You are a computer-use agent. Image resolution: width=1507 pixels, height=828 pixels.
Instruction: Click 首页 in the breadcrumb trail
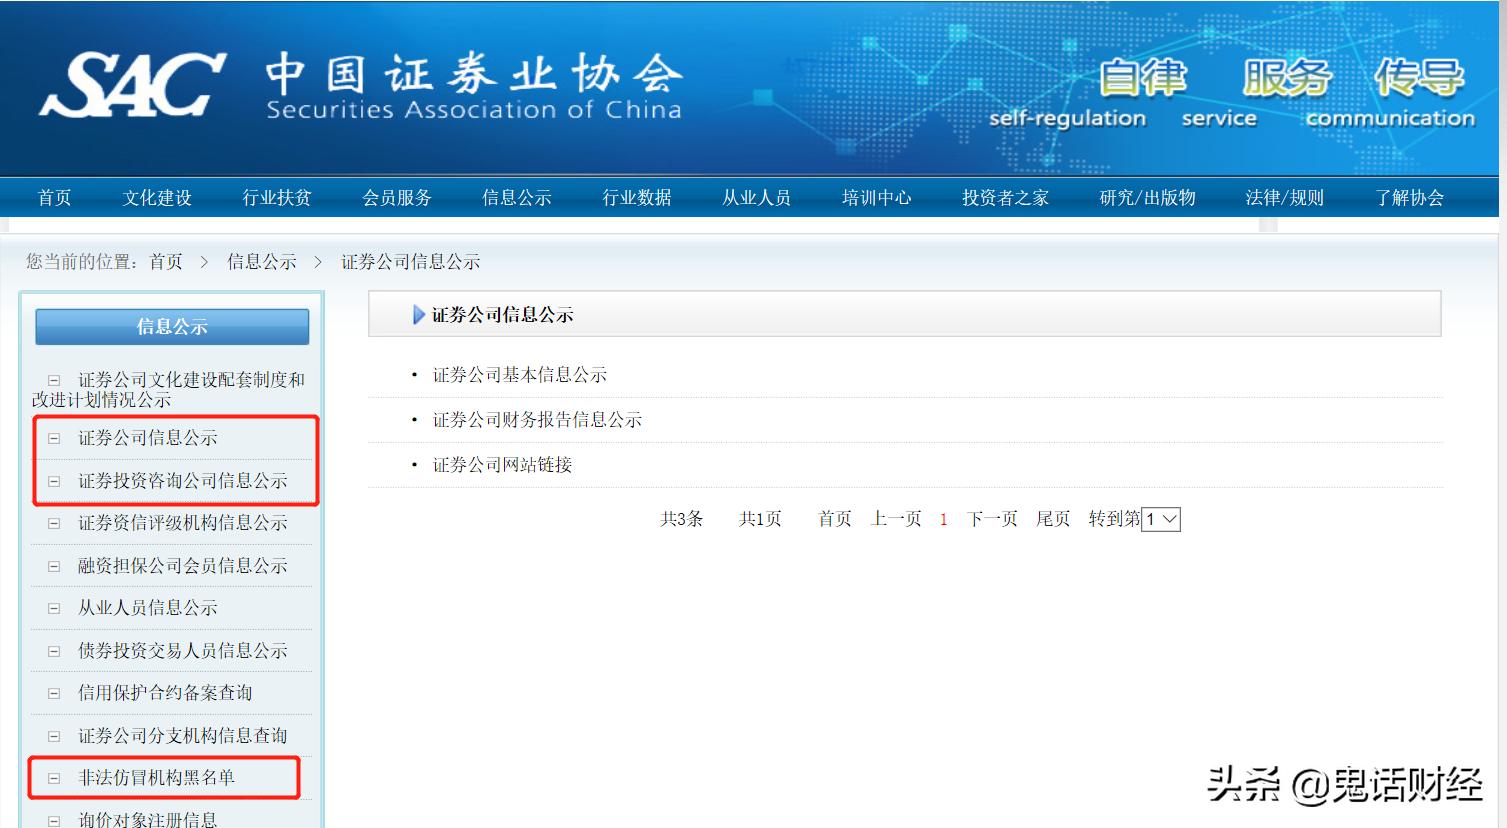click(168, 261)
